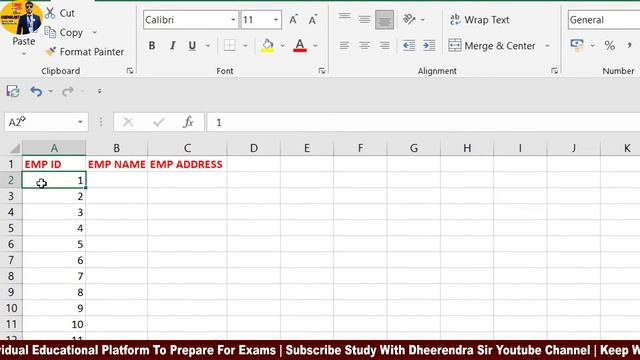The width and height of the screenshot is (640, 360).
Task: Apply cell Borders button
Action: pyautogui.click(x=230, y=45)
